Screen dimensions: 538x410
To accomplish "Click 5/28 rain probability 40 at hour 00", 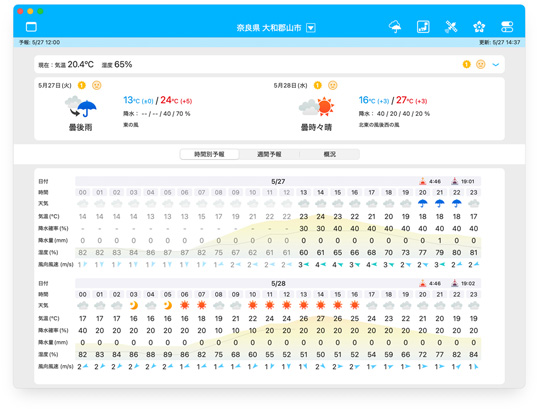I will click(x=83, y=330).
